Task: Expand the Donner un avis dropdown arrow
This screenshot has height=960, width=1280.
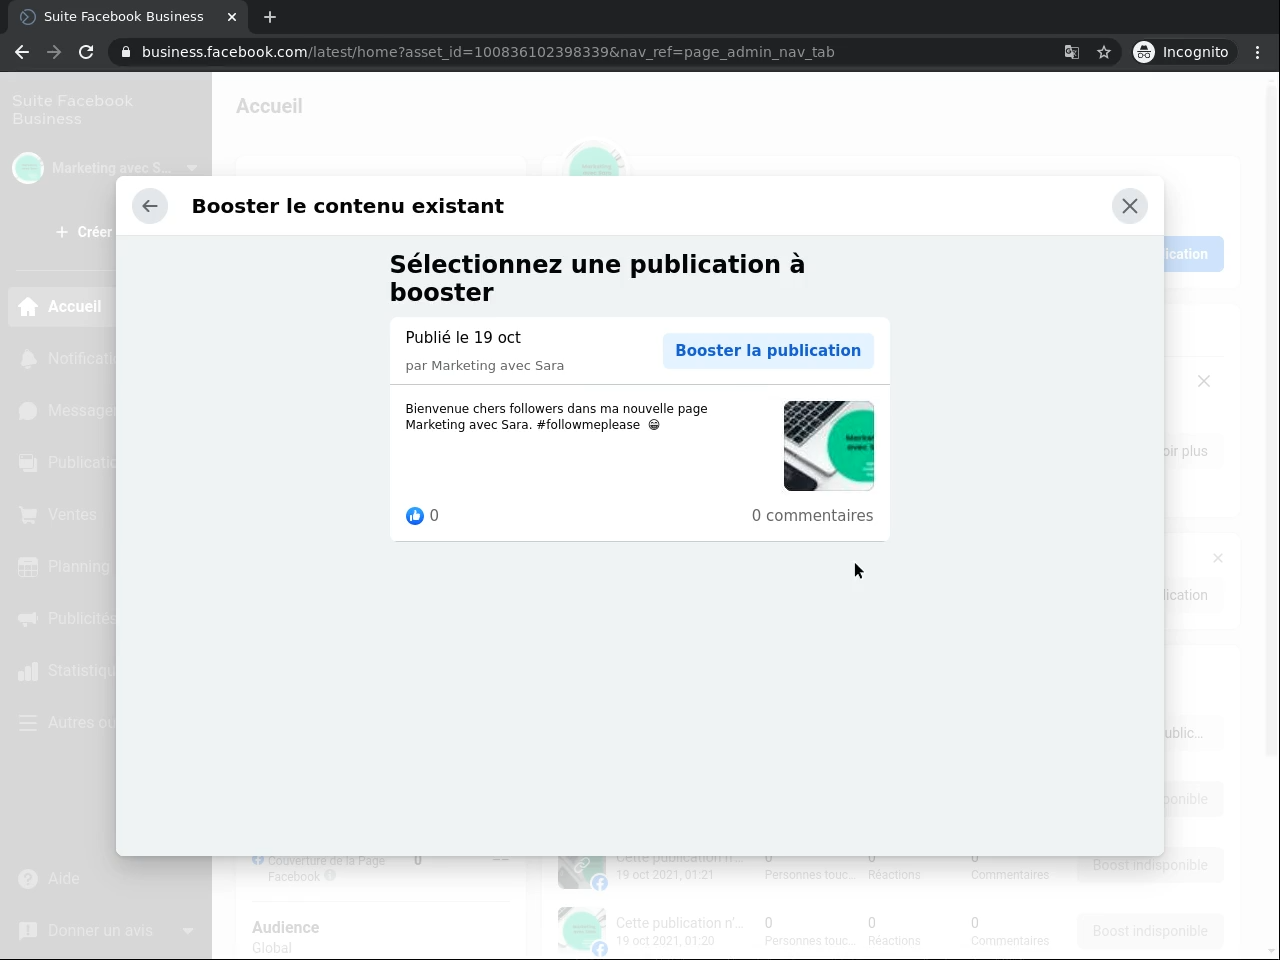Action: (188, 931)
